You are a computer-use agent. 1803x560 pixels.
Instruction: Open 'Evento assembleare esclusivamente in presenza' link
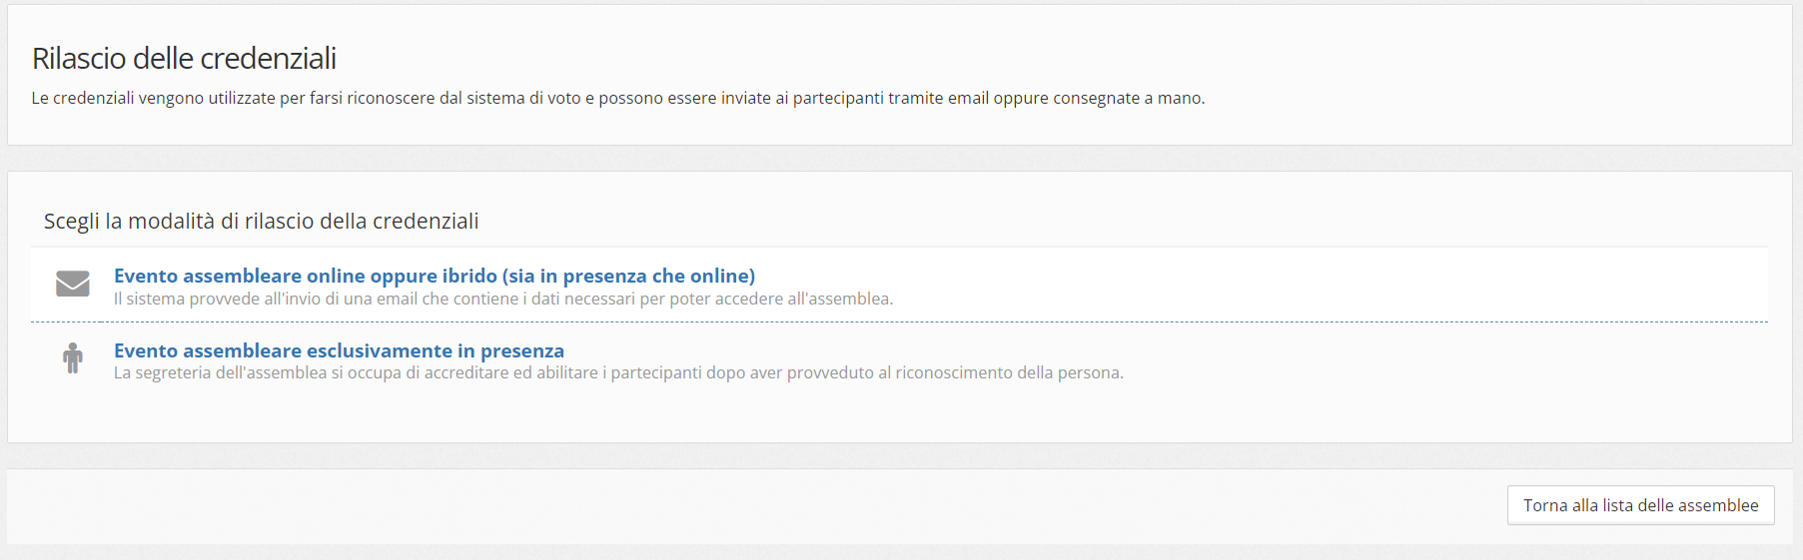339,351
